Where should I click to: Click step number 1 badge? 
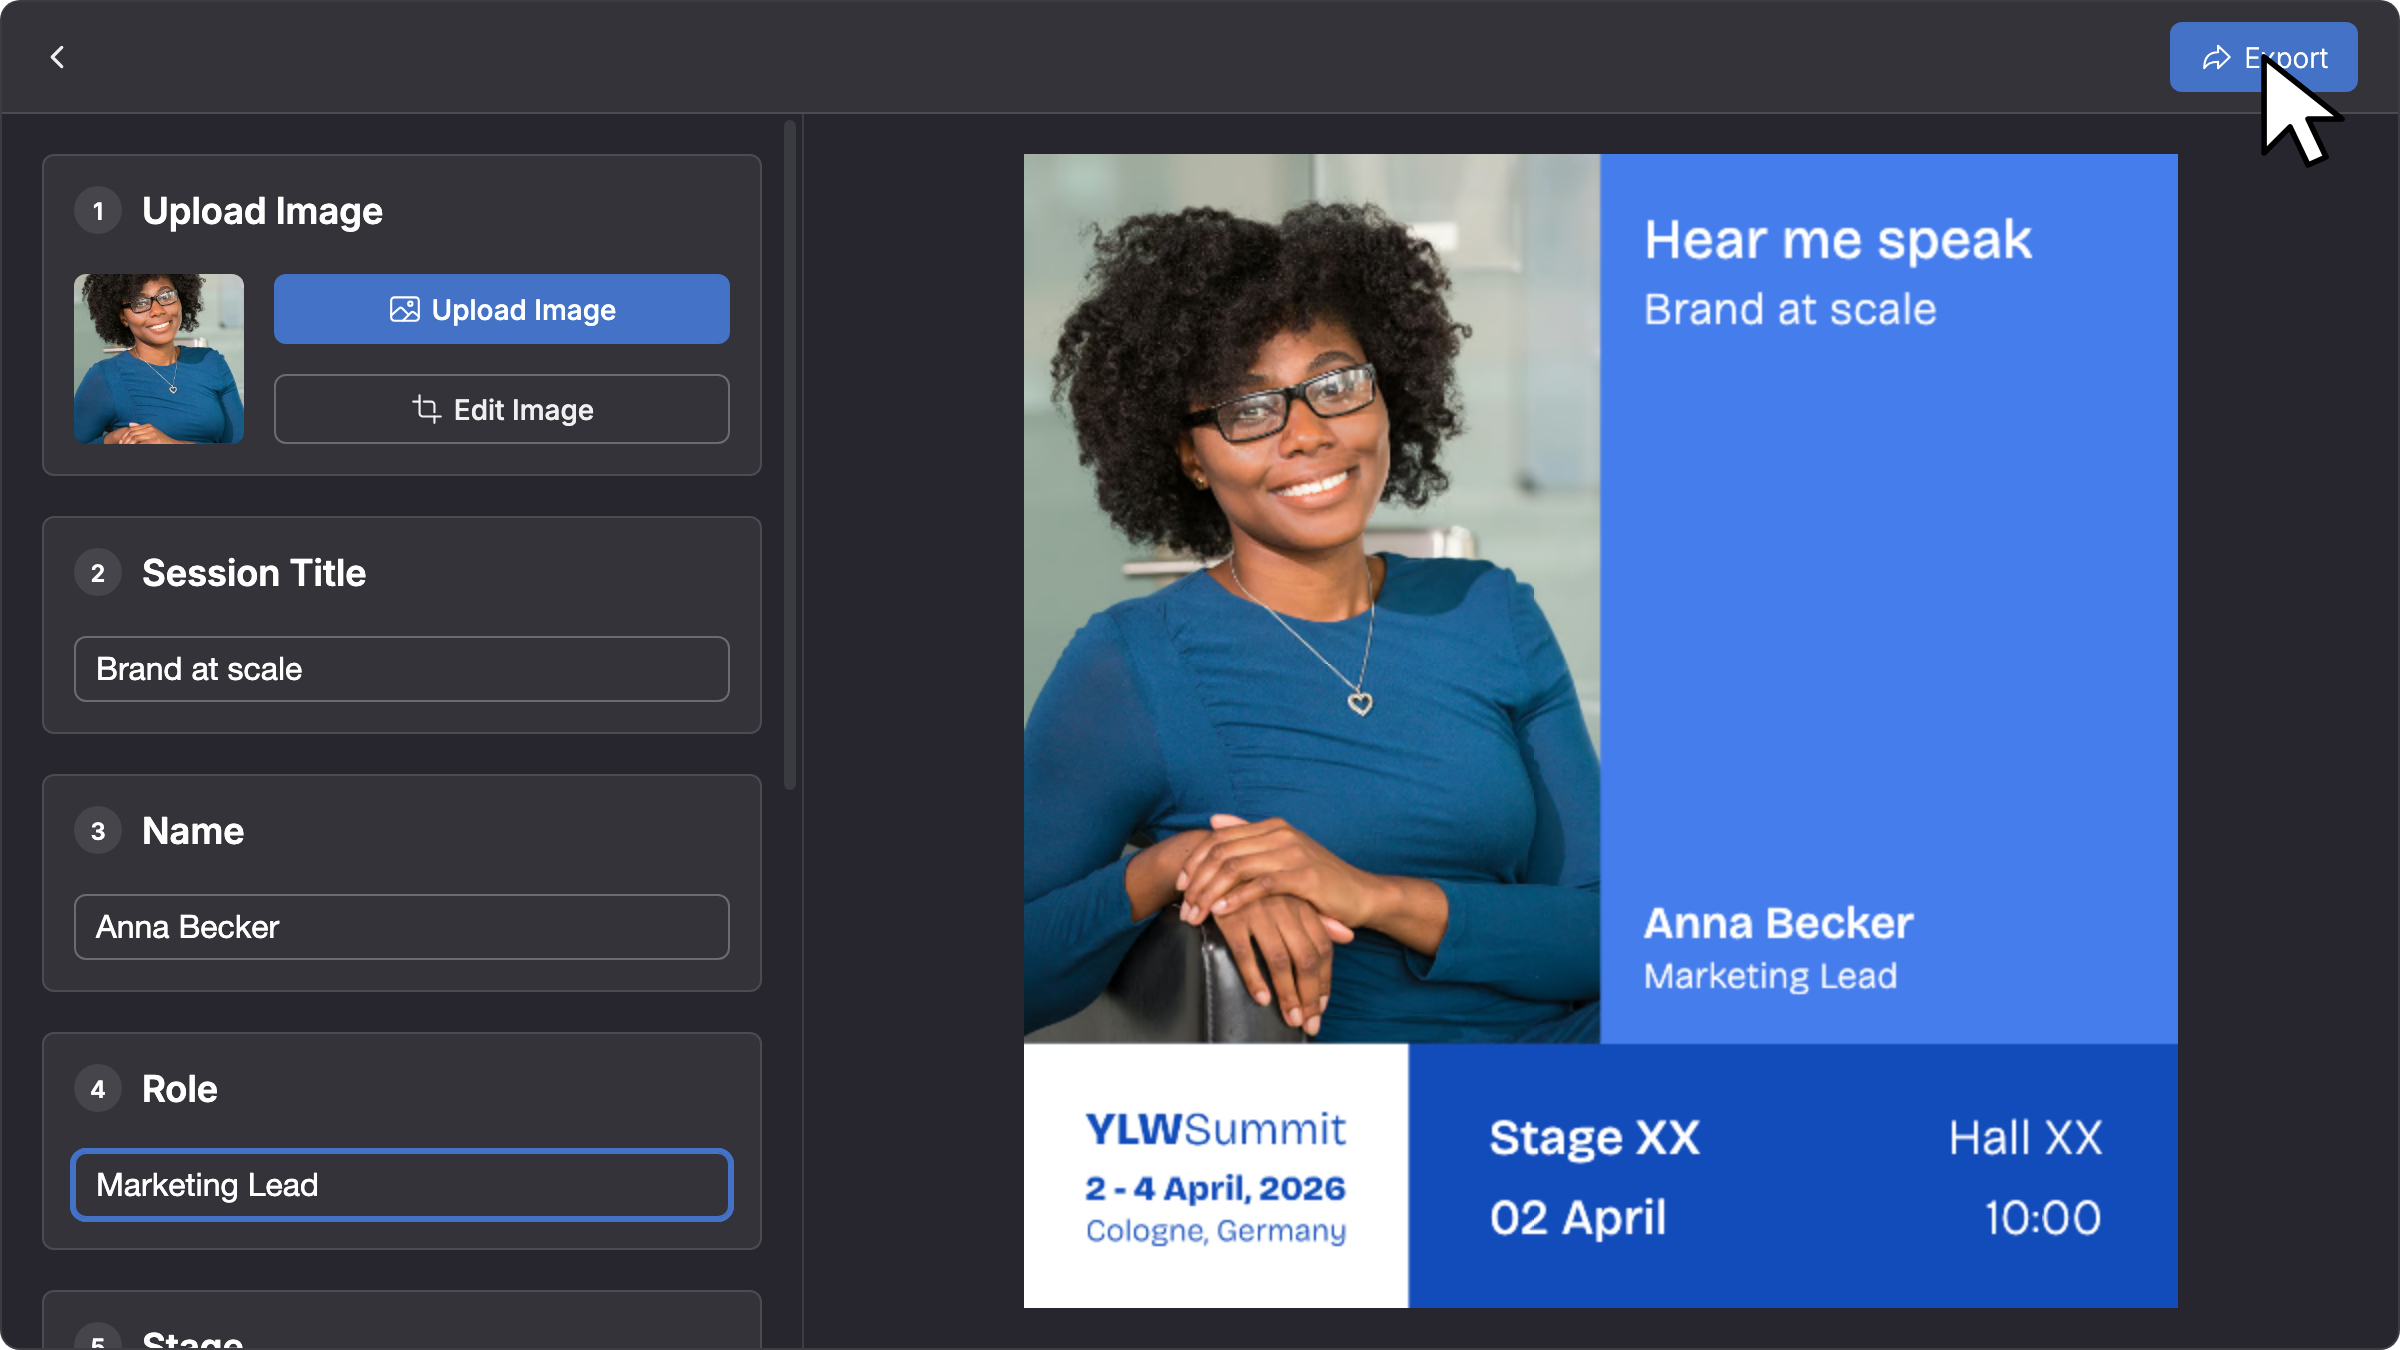98,211
